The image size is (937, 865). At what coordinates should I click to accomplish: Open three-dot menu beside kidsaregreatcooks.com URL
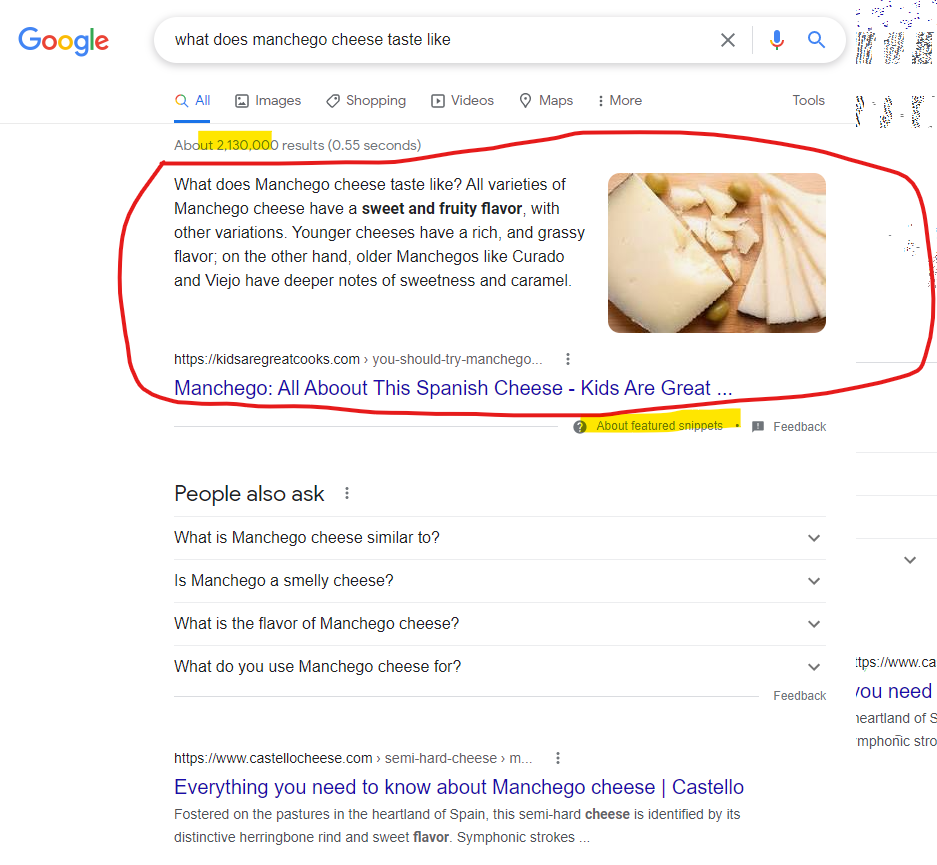(x=568, y=359)
